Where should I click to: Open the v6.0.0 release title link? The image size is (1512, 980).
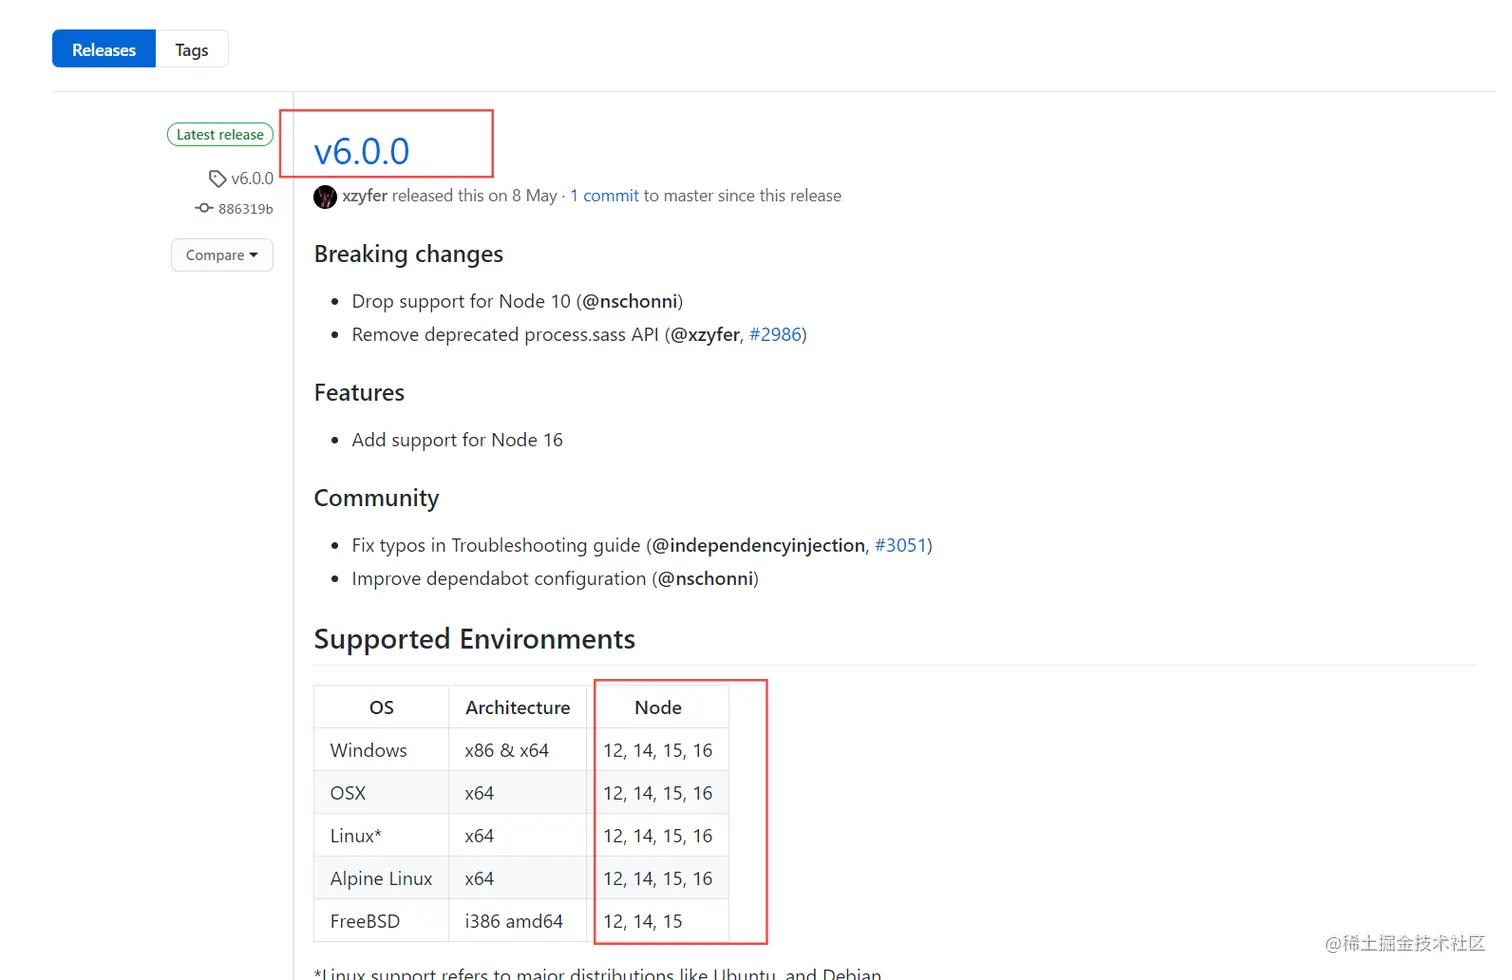(362, 152)
